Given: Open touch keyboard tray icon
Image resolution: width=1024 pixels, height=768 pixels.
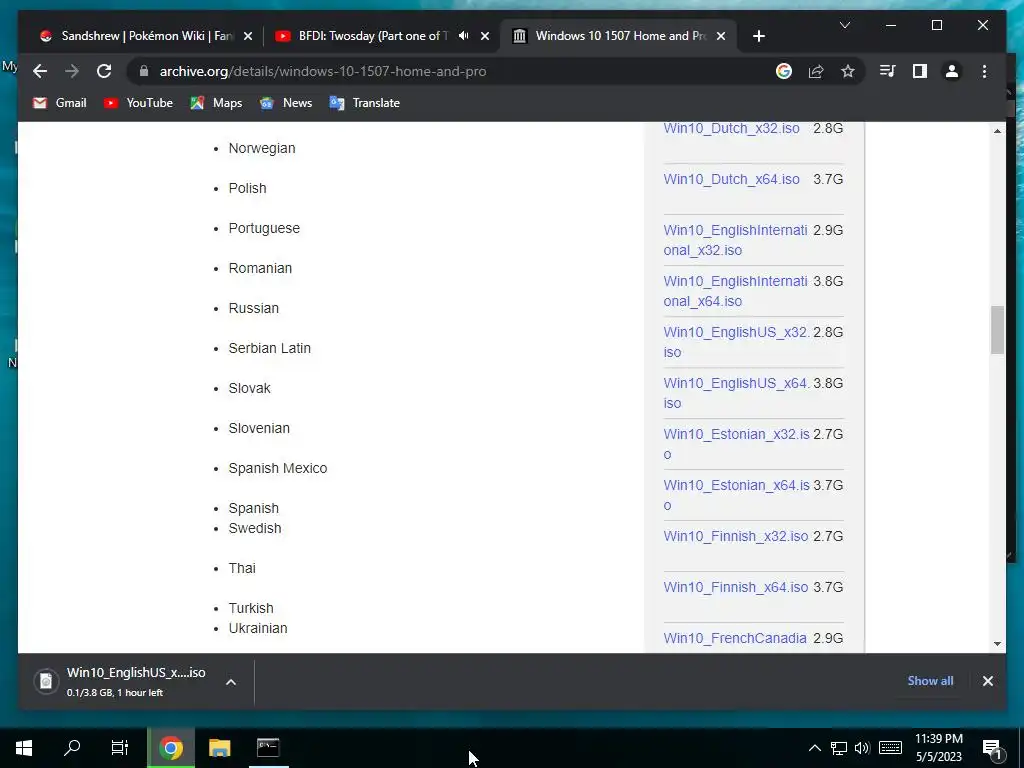Looking at the screenshot, I should tap(890, 748).
